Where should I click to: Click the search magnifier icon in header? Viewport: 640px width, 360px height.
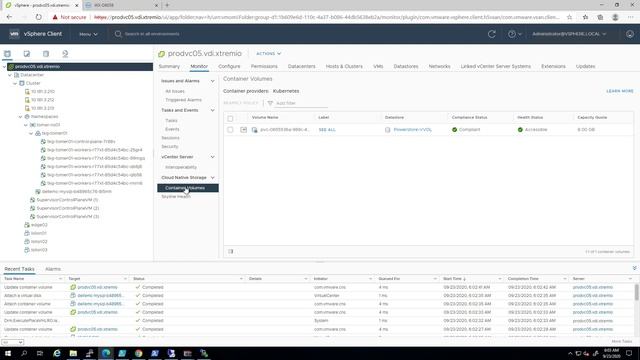118,34
